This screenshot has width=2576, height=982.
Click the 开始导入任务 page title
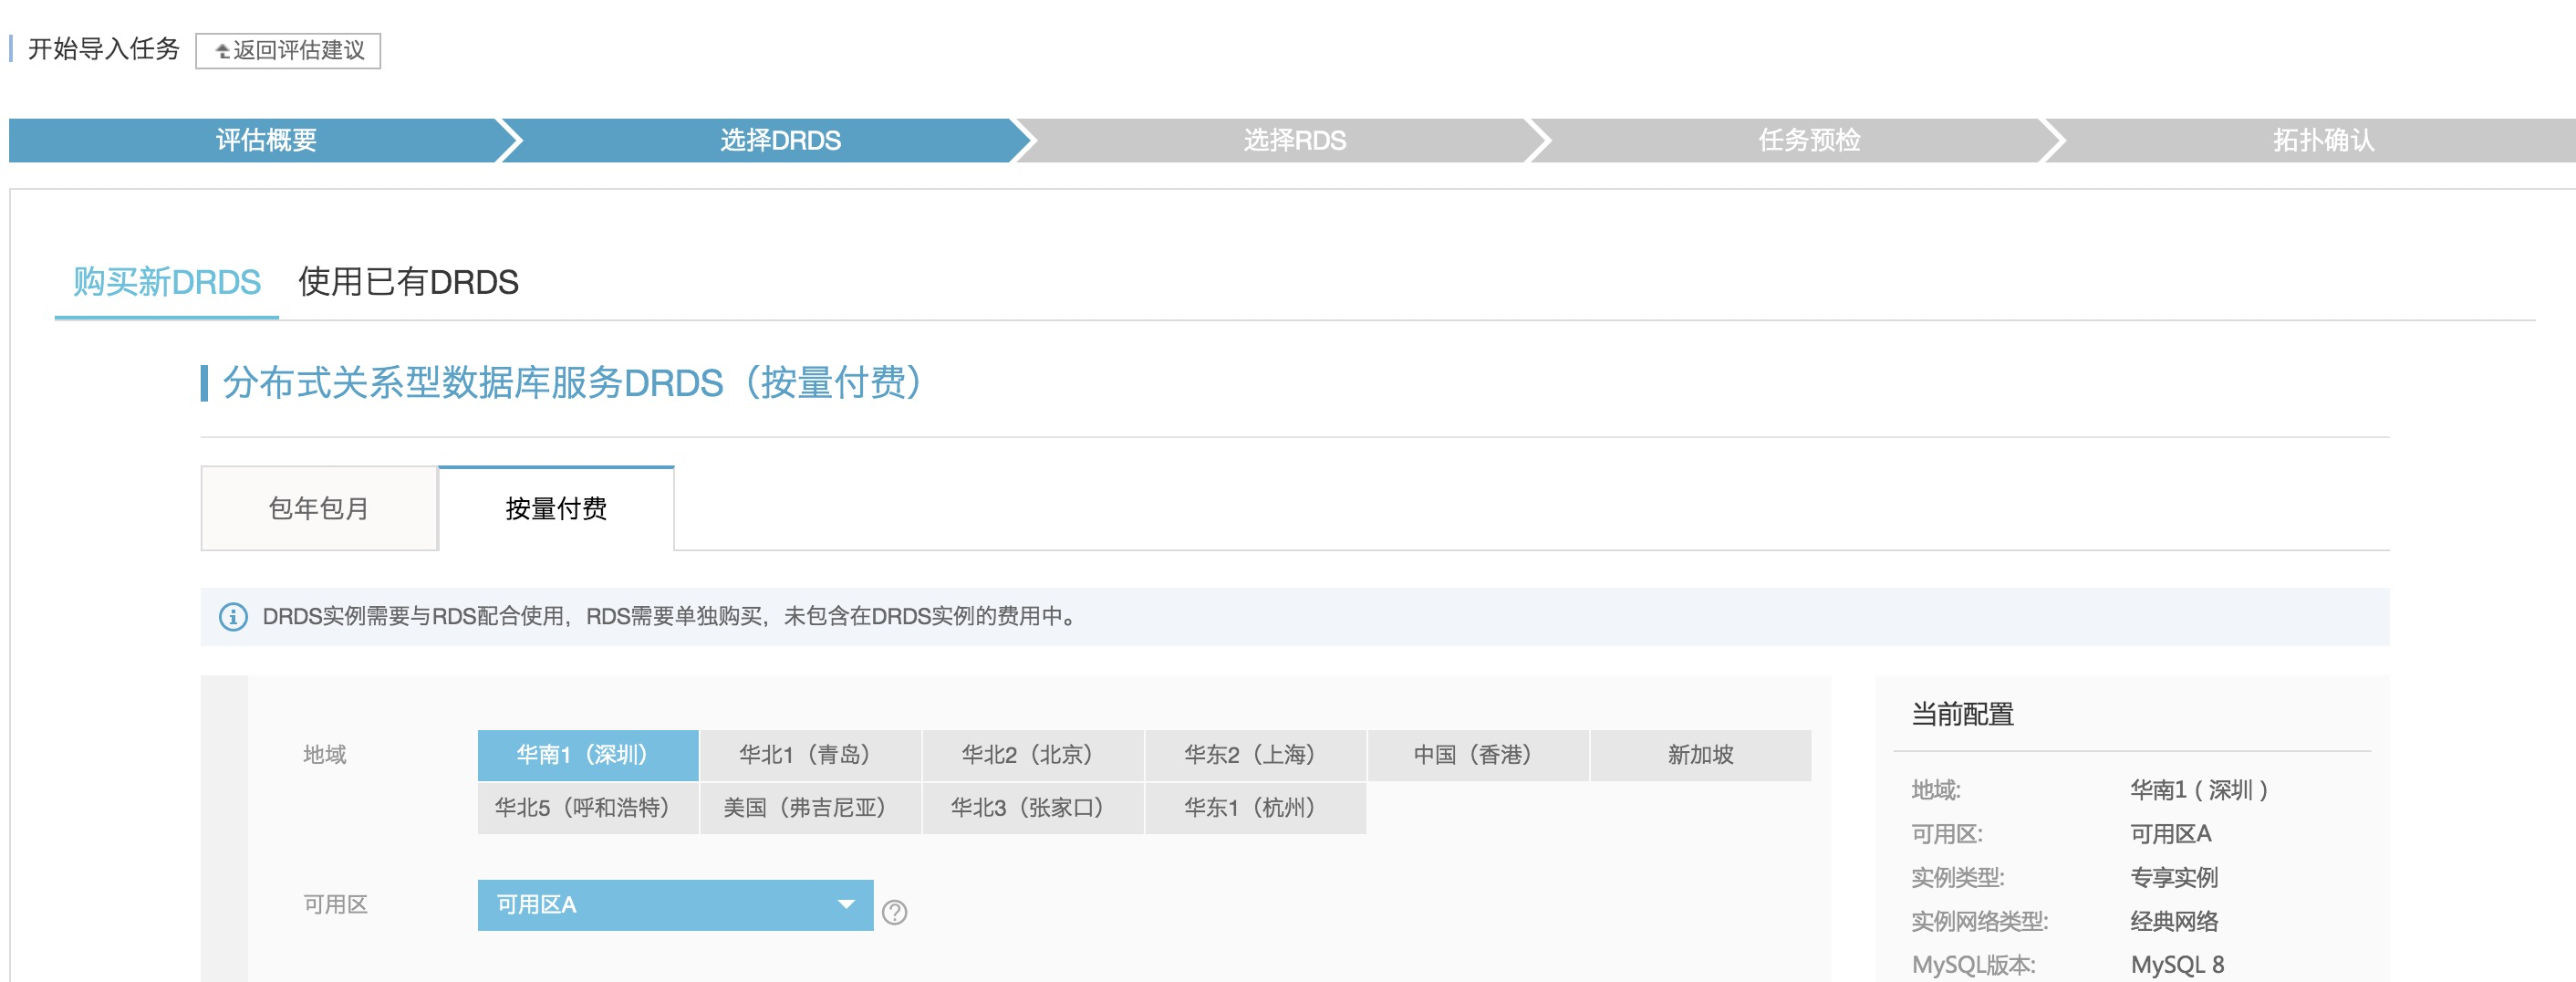pyautogui.click(x=103, y=49)
